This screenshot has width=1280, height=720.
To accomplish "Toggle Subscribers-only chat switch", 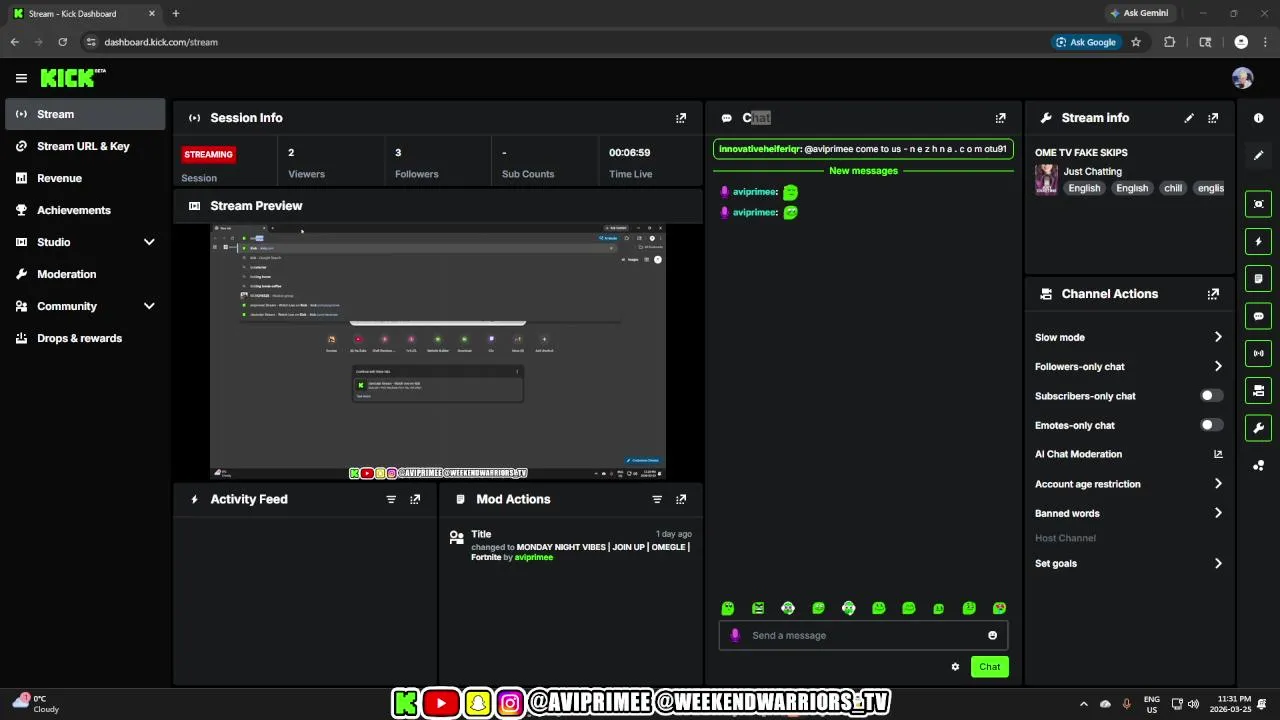I will pos(1211,396).
